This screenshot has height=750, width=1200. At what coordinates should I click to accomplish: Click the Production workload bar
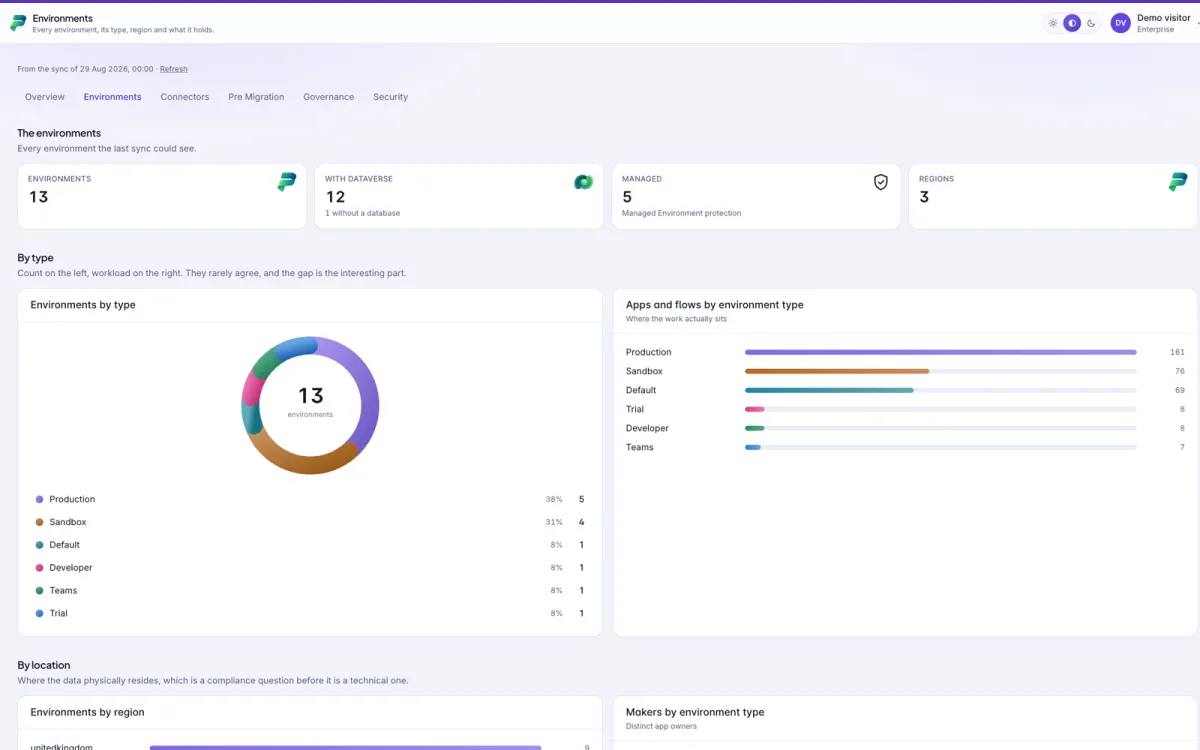coord(941,352)
